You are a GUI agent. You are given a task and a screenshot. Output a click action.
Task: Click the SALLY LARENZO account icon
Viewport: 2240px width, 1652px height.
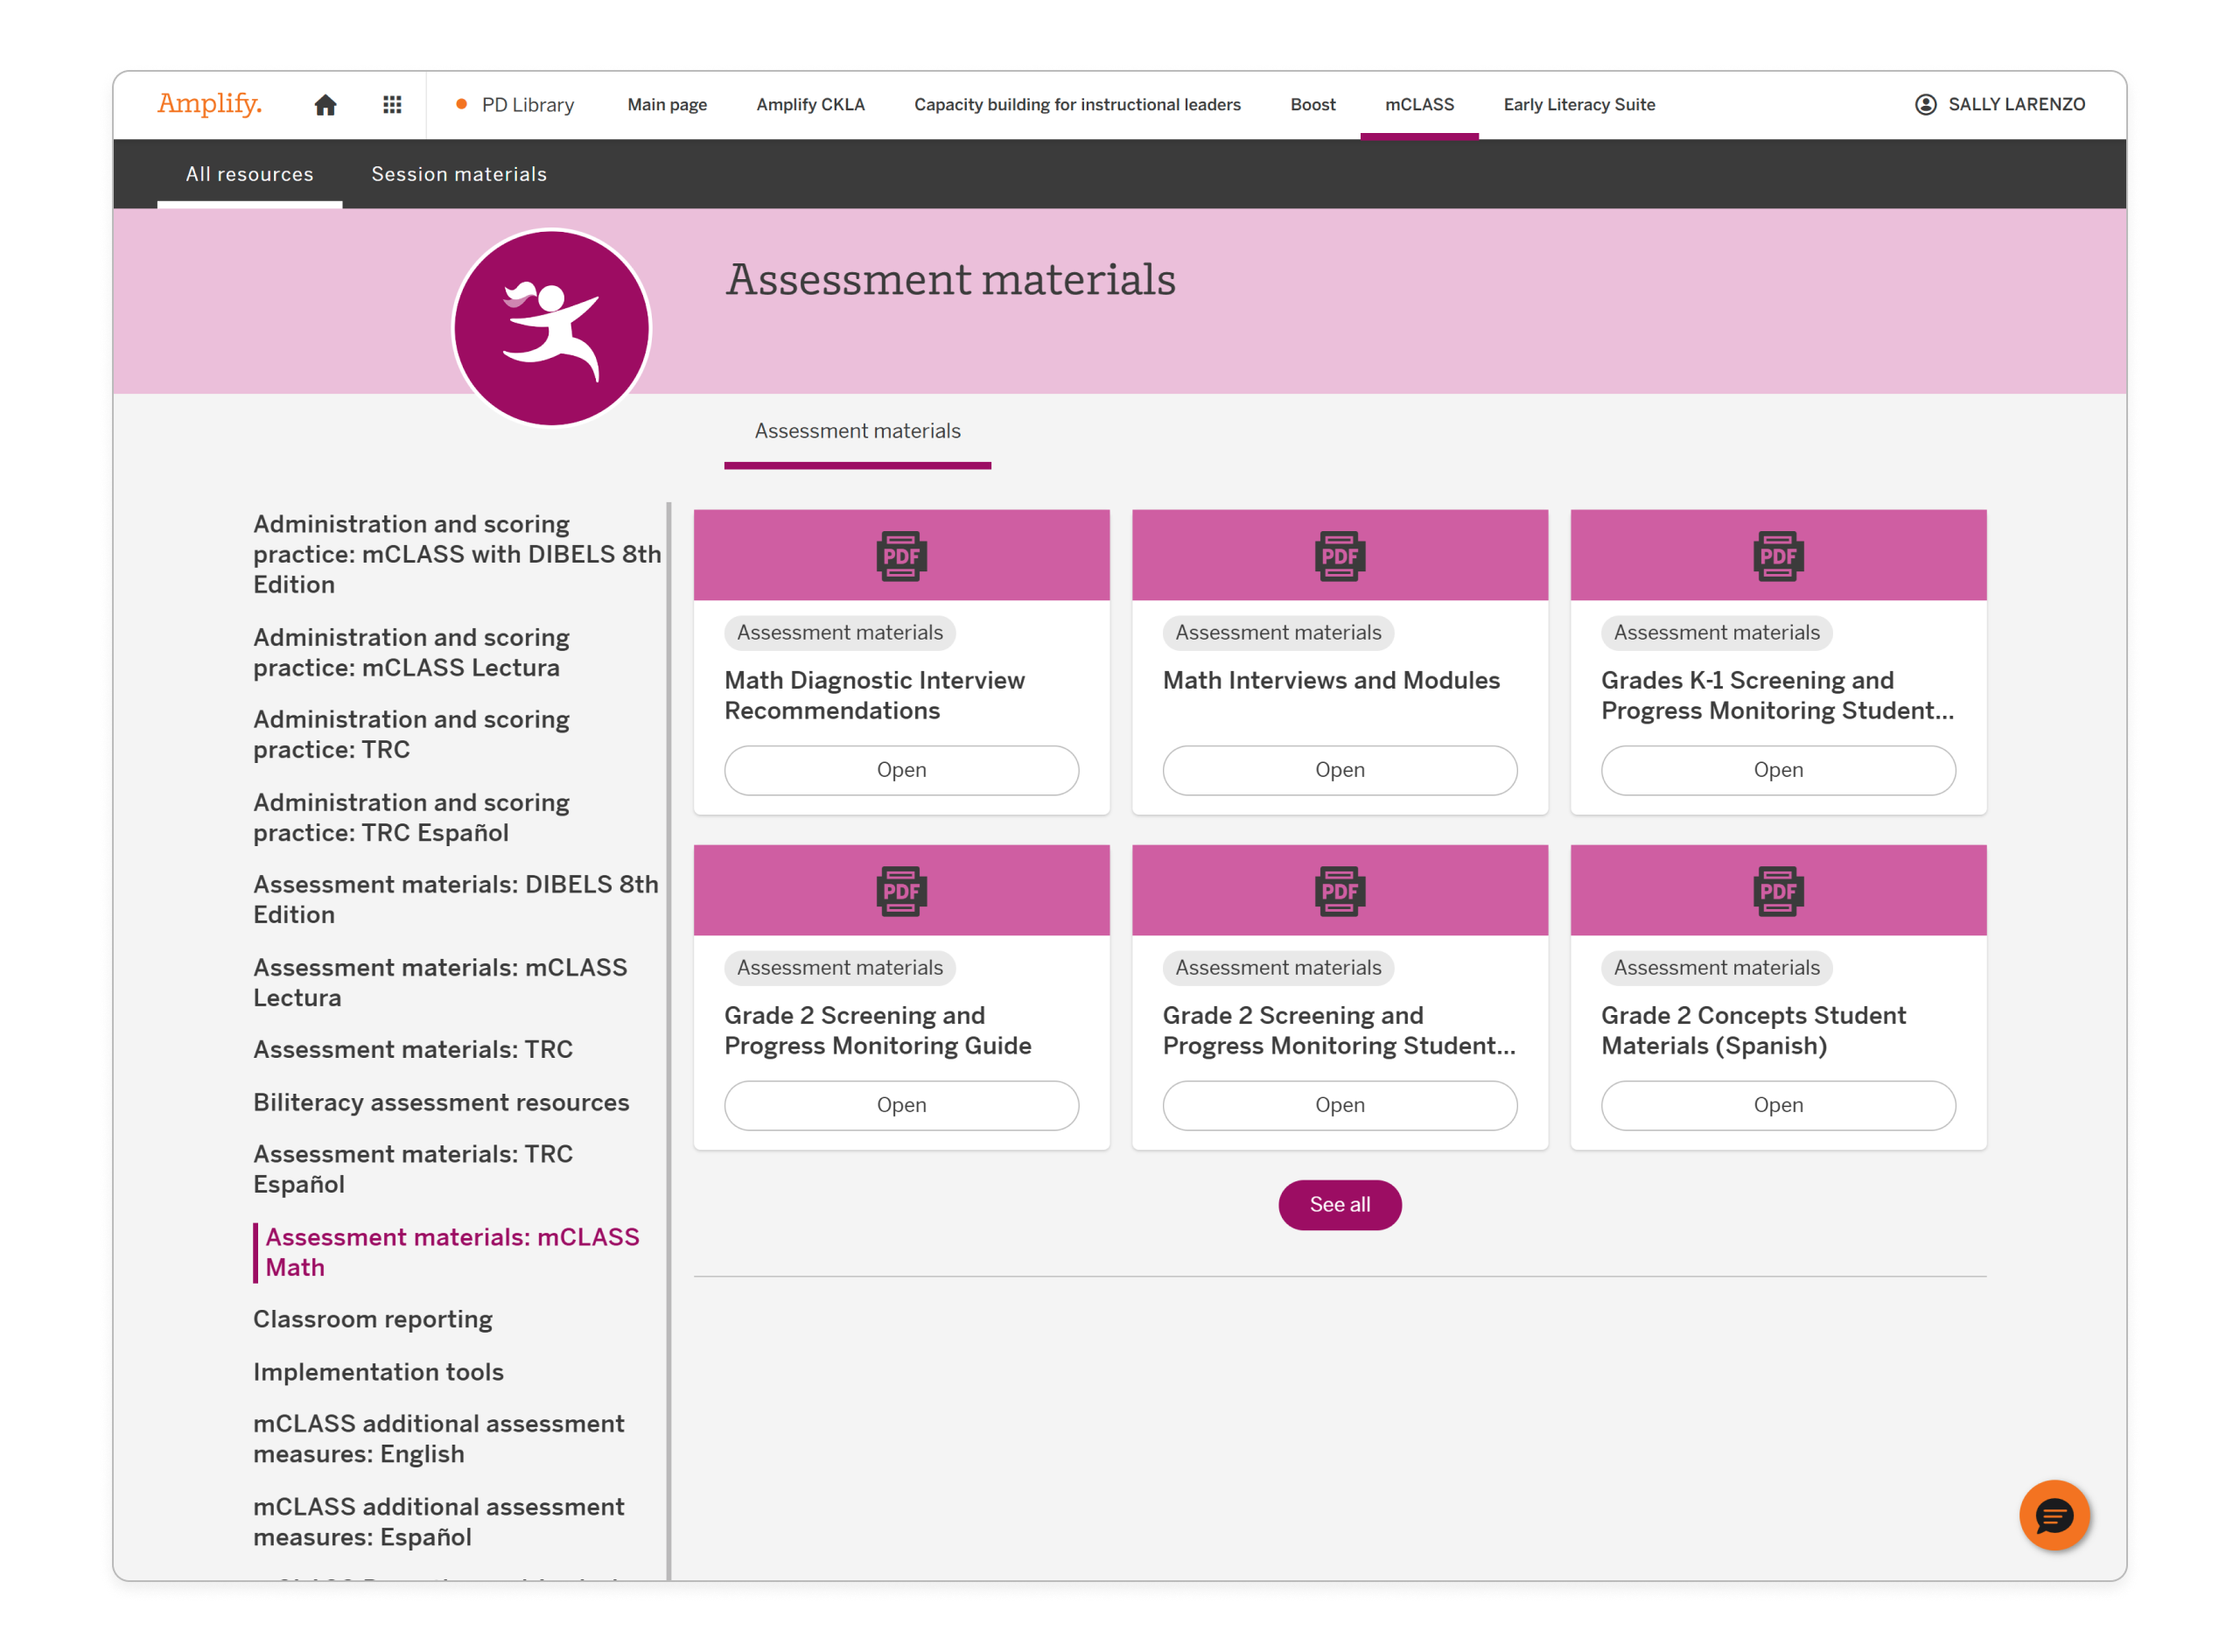tap(1925, 104)
